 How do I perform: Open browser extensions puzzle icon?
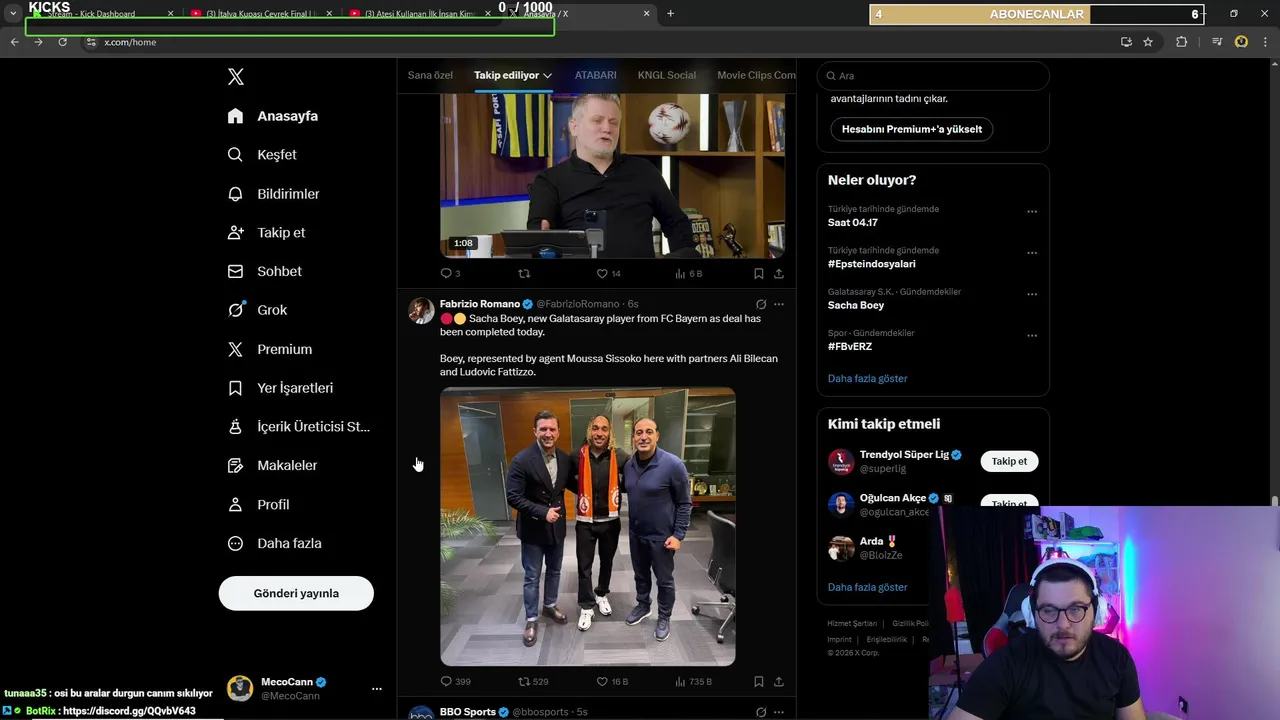pos(1182,42)
